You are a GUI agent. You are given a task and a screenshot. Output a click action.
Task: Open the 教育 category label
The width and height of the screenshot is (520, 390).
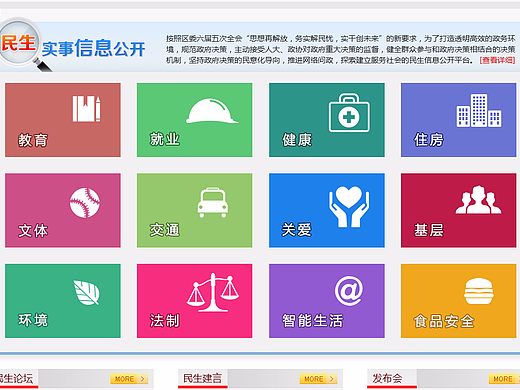point(33,140)
